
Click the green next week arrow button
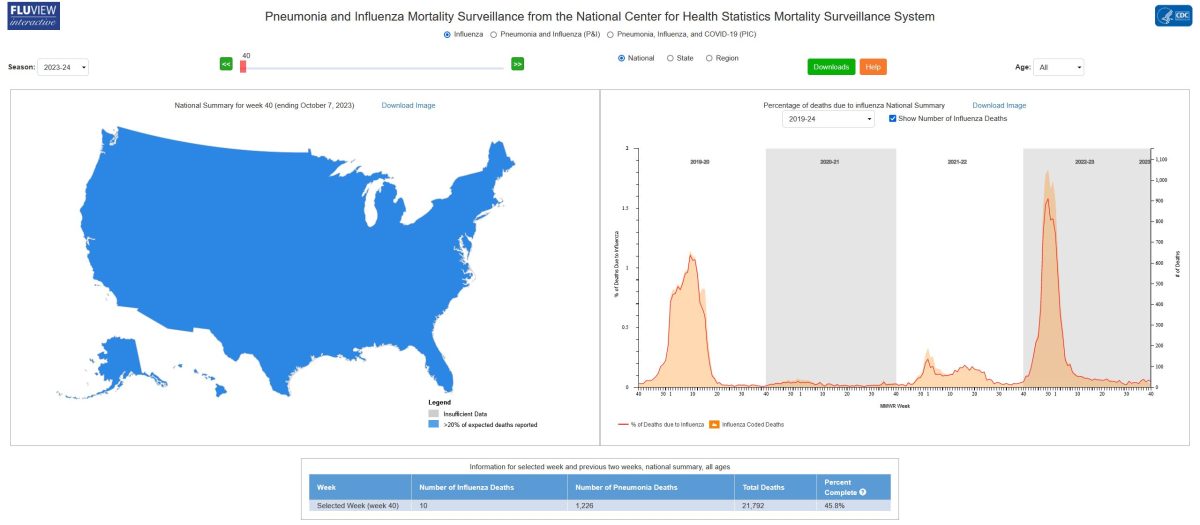pos(517,64)
